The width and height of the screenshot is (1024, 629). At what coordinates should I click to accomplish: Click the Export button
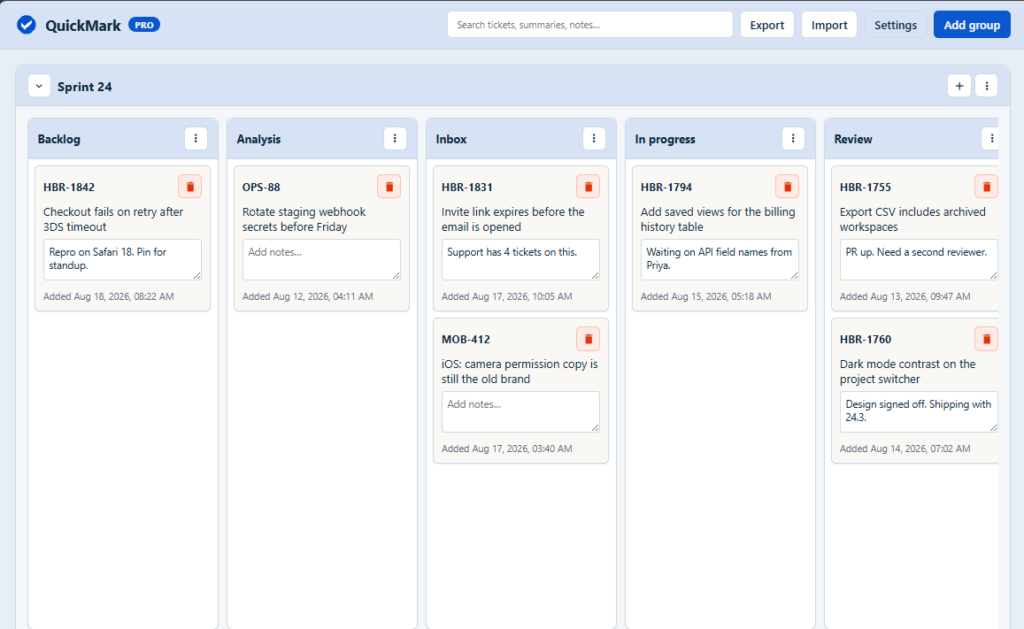tap(767, 25)
